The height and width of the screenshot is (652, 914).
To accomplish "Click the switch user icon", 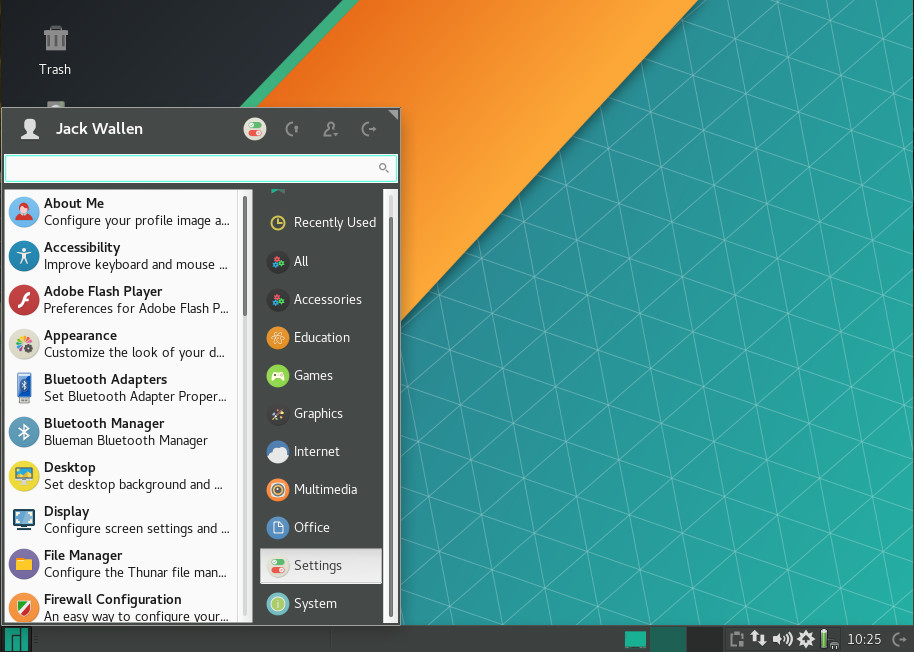I will [330, 129].
